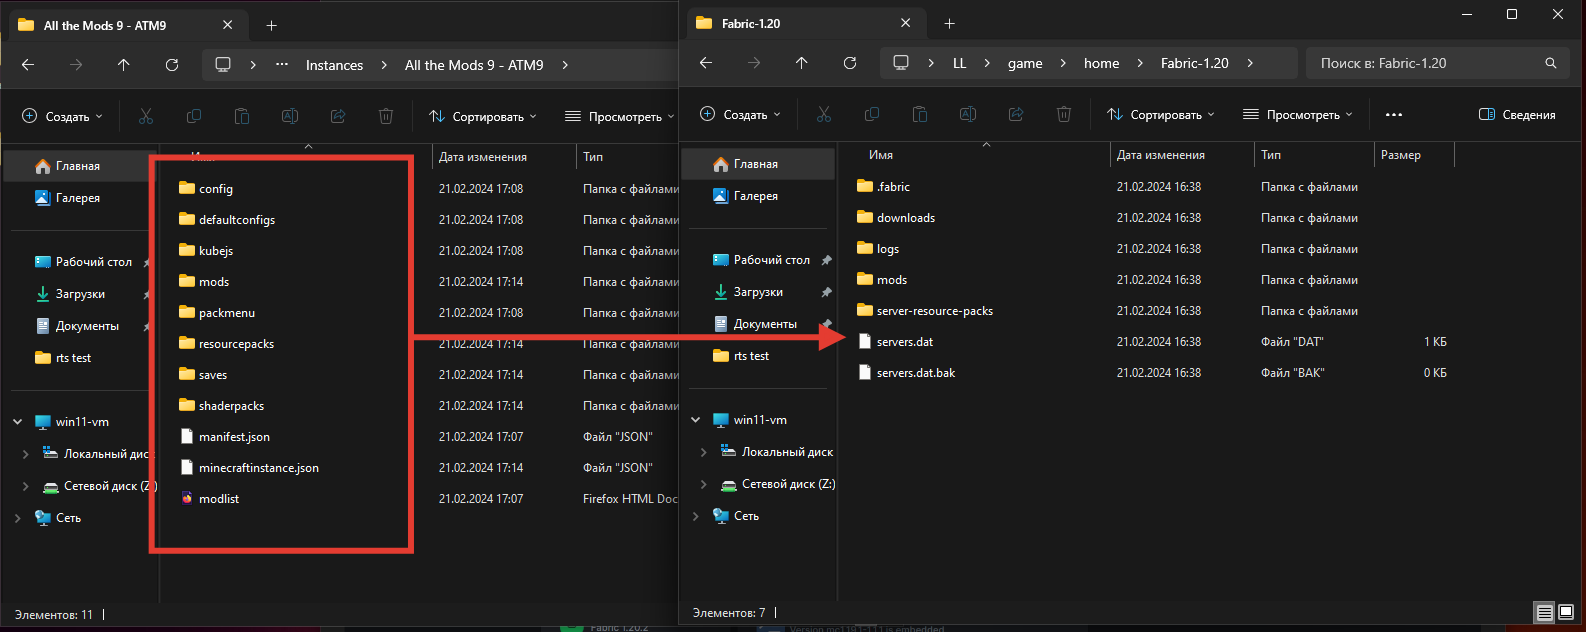The image size is (1586, 632).
Task: Open Создать dropdown in Fabric-1.20 window
Action: click(x=740, y=115)
